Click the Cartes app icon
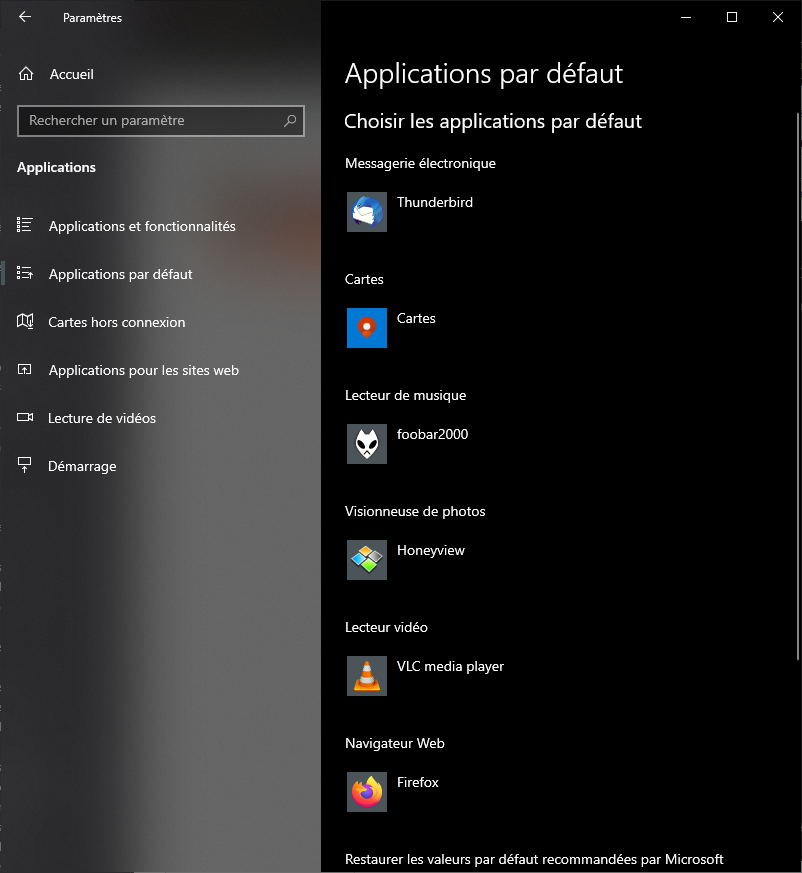This screenshot has width=802, height=873. point(366,328)
